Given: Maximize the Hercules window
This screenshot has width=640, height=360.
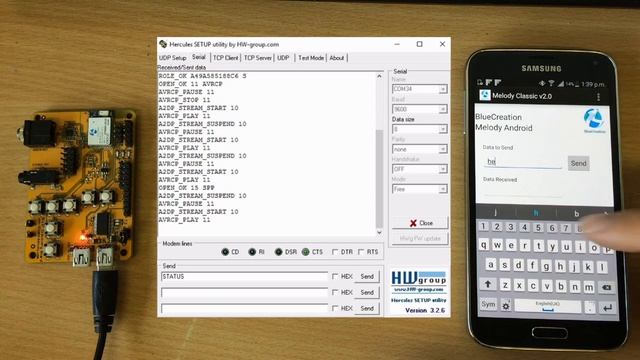Looking at the screenshot, I should (419, 44).
